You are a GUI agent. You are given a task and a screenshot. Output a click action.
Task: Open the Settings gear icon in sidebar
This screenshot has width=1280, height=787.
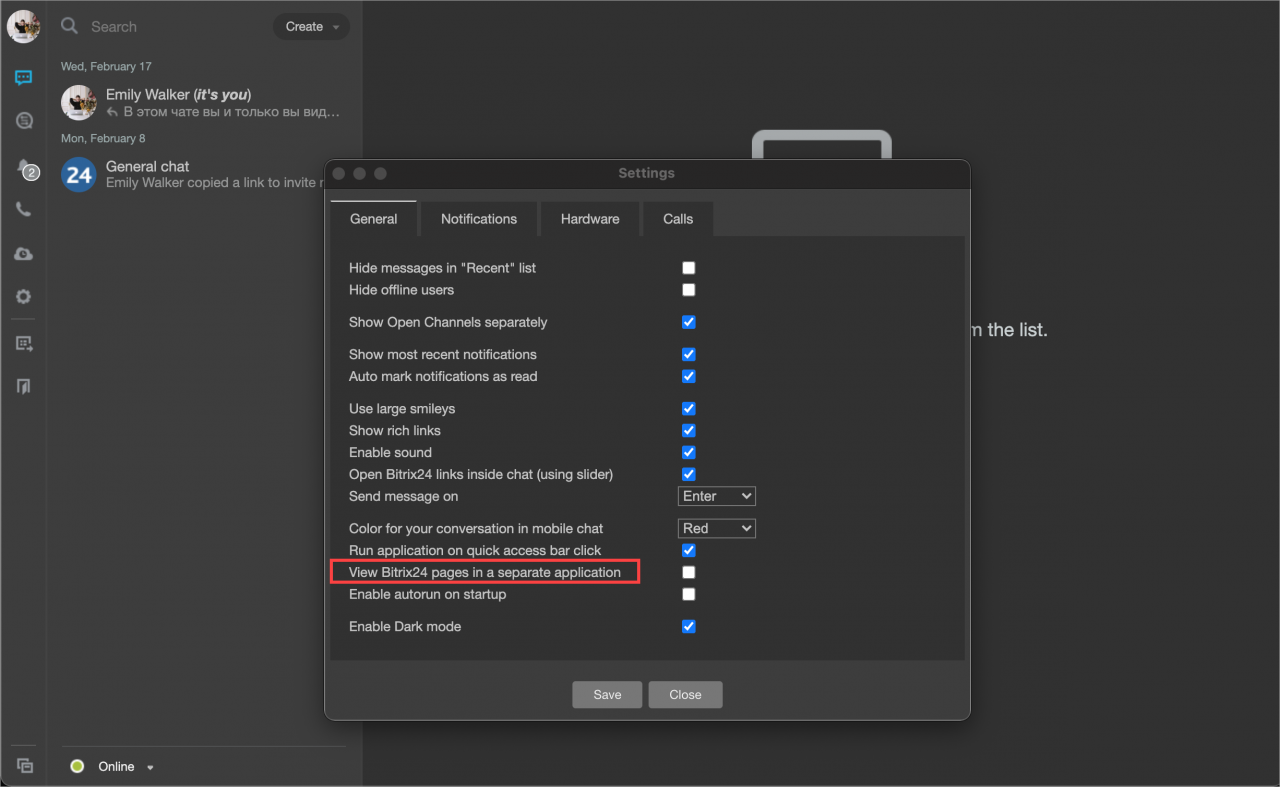pyautogui.click(x=23, y=297)
